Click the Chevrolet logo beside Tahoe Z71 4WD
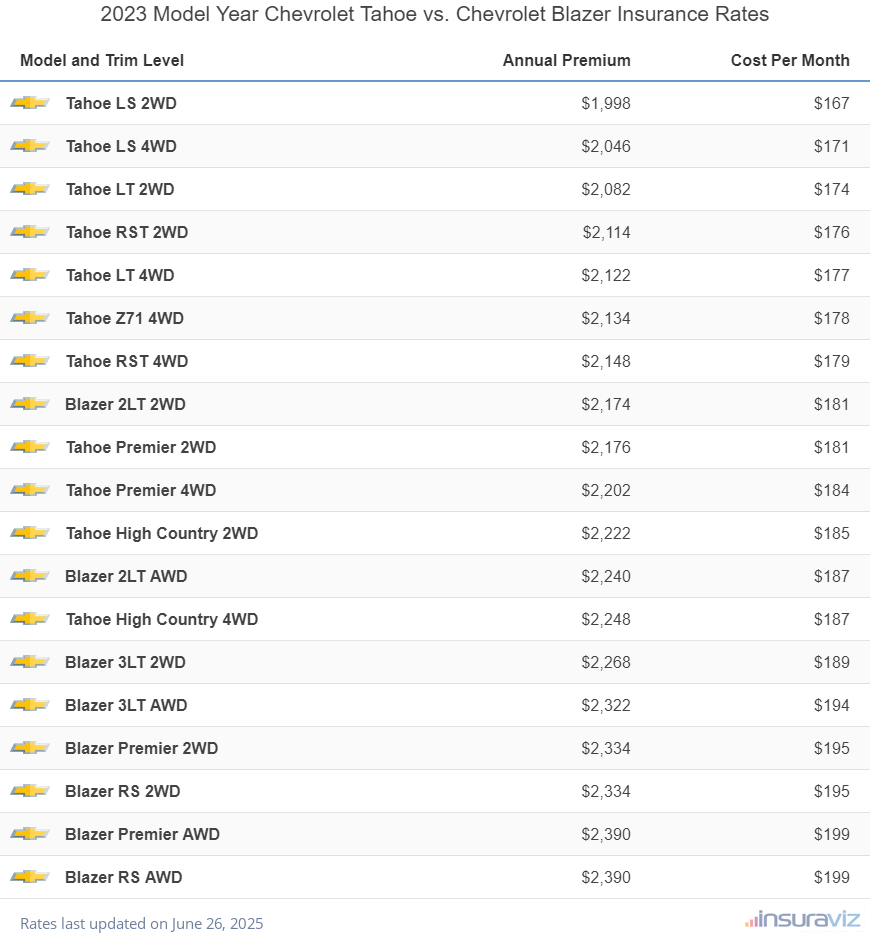870x939 pixels. [29, 318]
